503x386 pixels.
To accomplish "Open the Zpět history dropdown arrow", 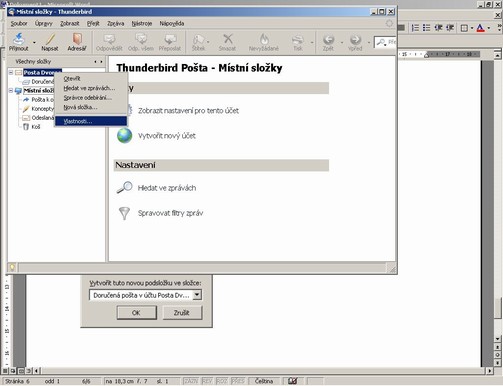I will point(342,43).
